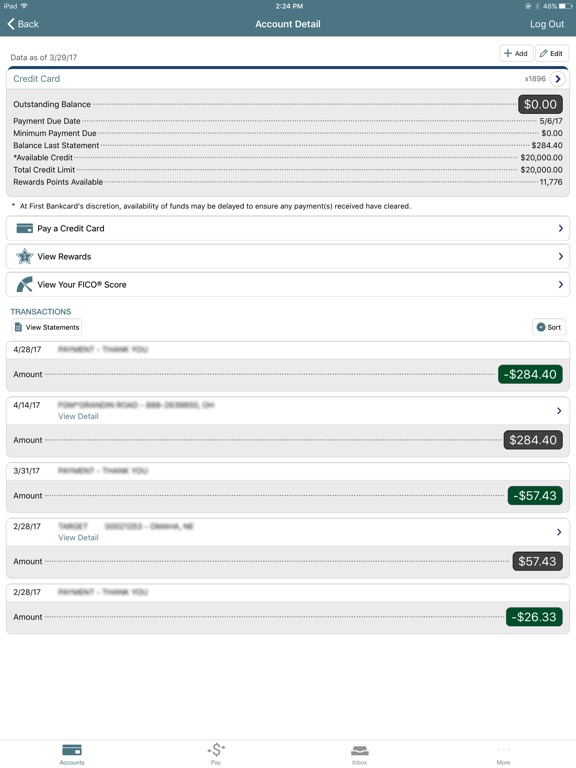Open the More dots tab
The width and height of the screenshot is (576, 768).
503,749
